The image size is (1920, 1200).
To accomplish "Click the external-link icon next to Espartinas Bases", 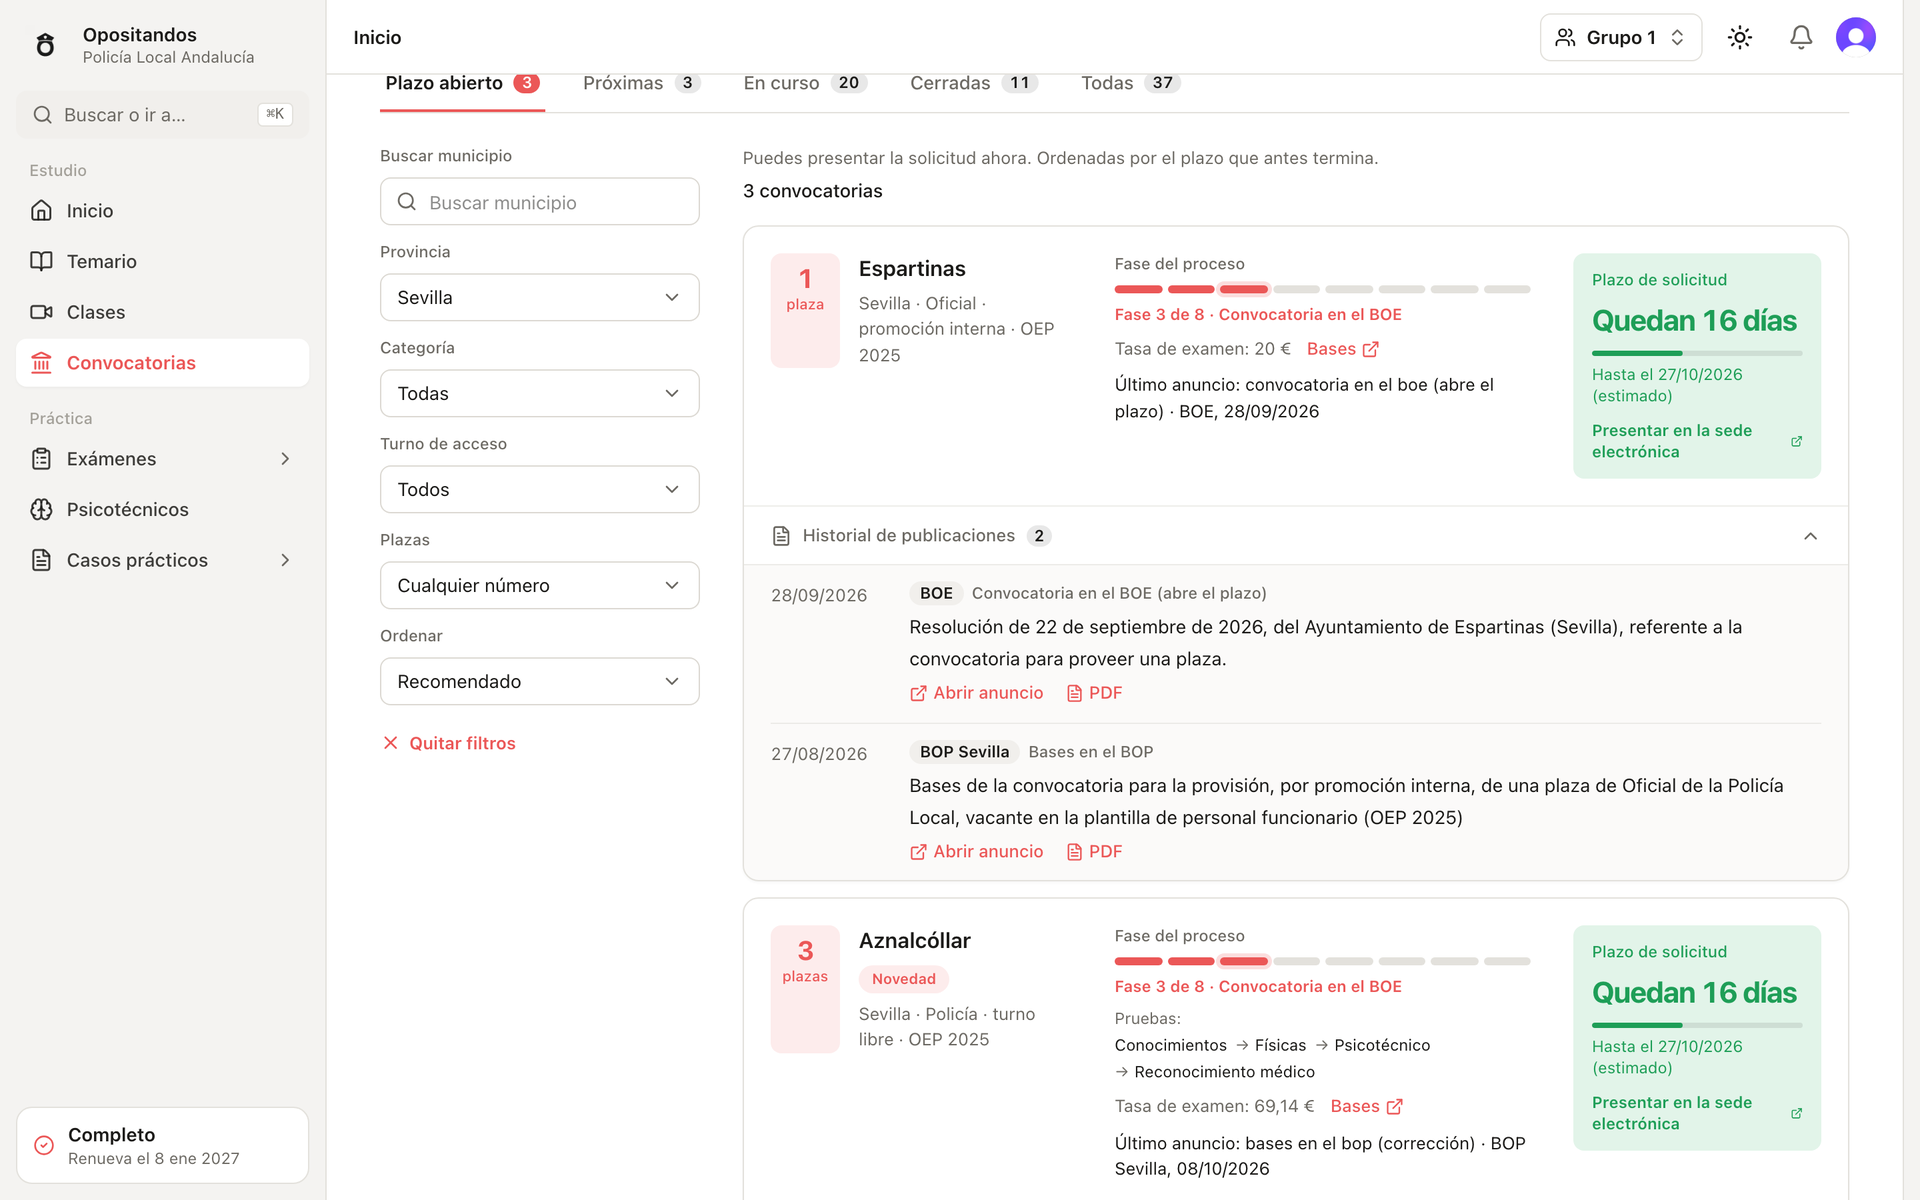I will (x=1371, y=349).
